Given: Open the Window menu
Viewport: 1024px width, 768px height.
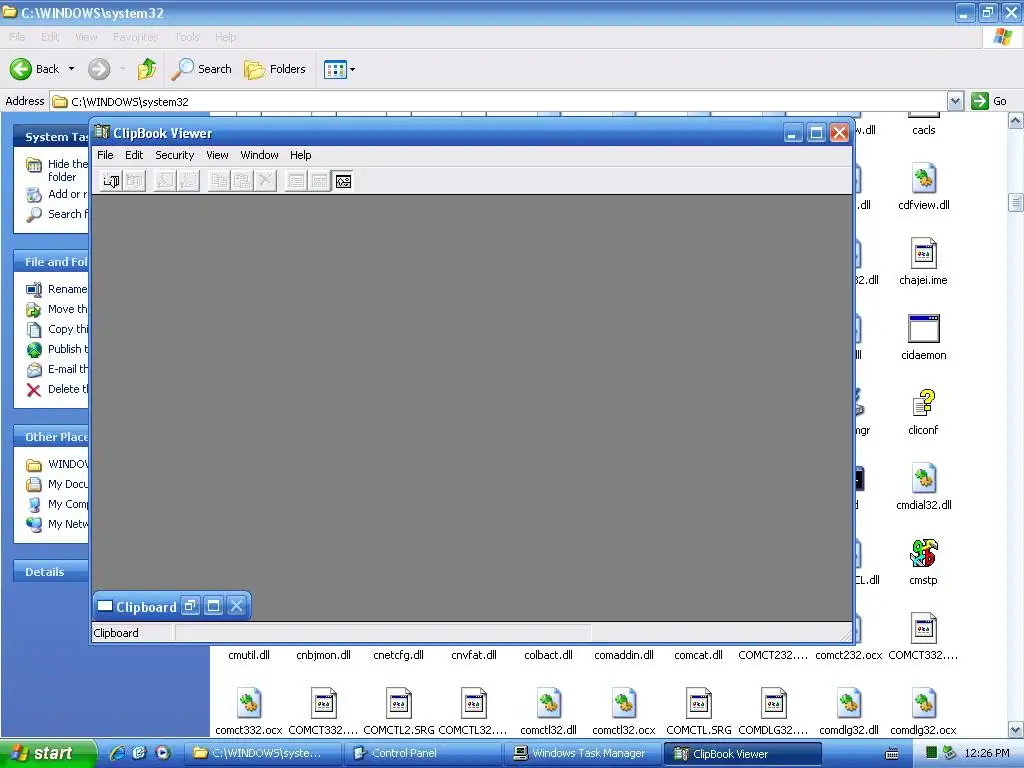Looking at the screenshot, I should tap(259, 155).
